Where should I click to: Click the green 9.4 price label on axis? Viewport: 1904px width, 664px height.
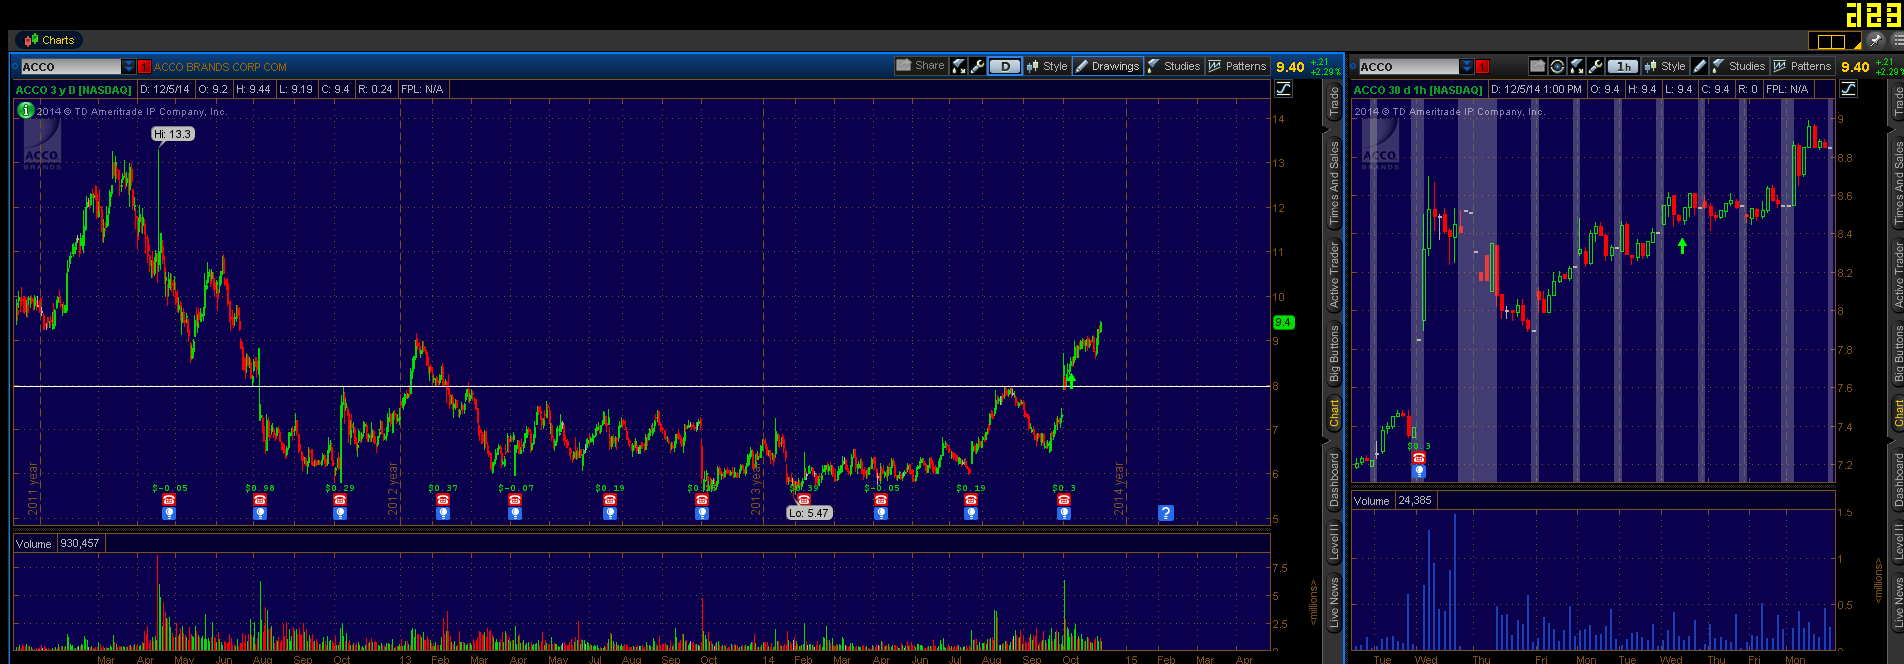(1283, 322)
